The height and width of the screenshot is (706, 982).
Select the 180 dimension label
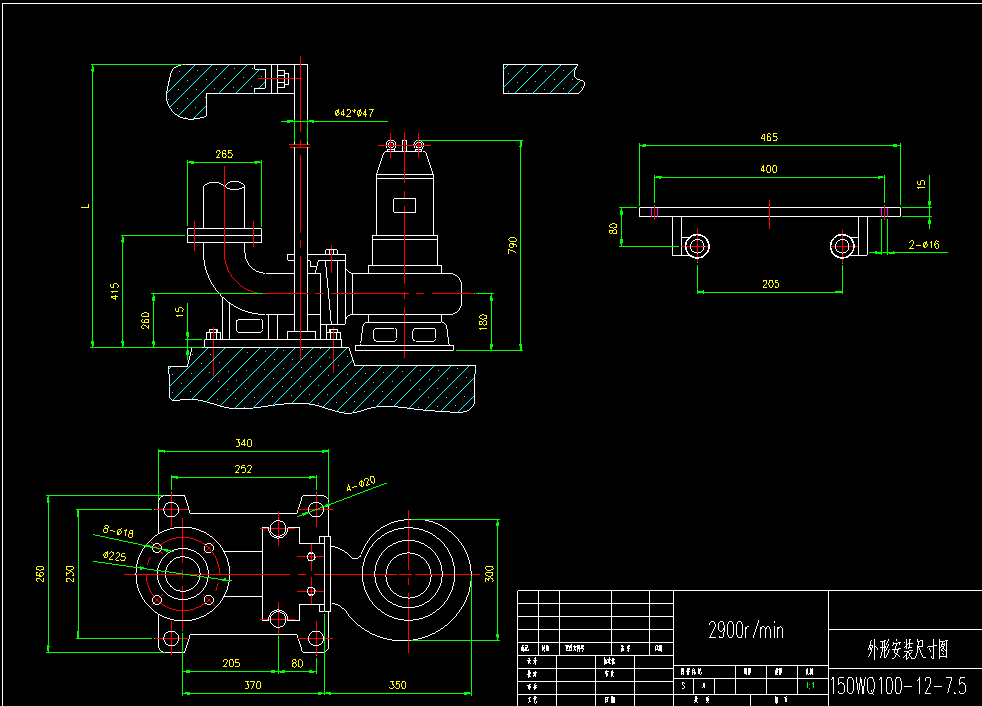483,322
